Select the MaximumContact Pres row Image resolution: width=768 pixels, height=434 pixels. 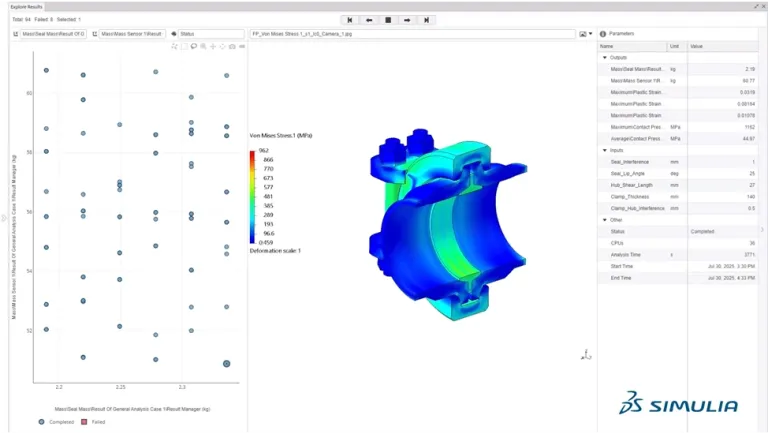click(678, 127)
